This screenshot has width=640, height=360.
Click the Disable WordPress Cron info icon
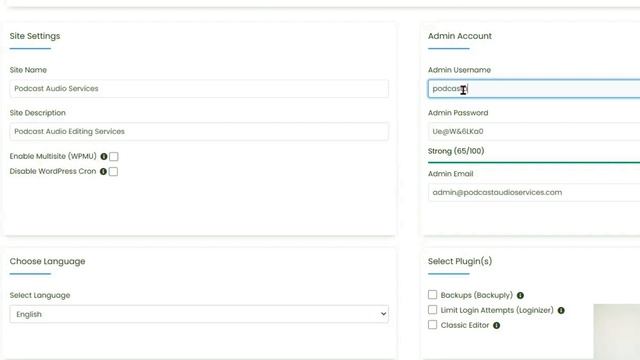[103, 171]
